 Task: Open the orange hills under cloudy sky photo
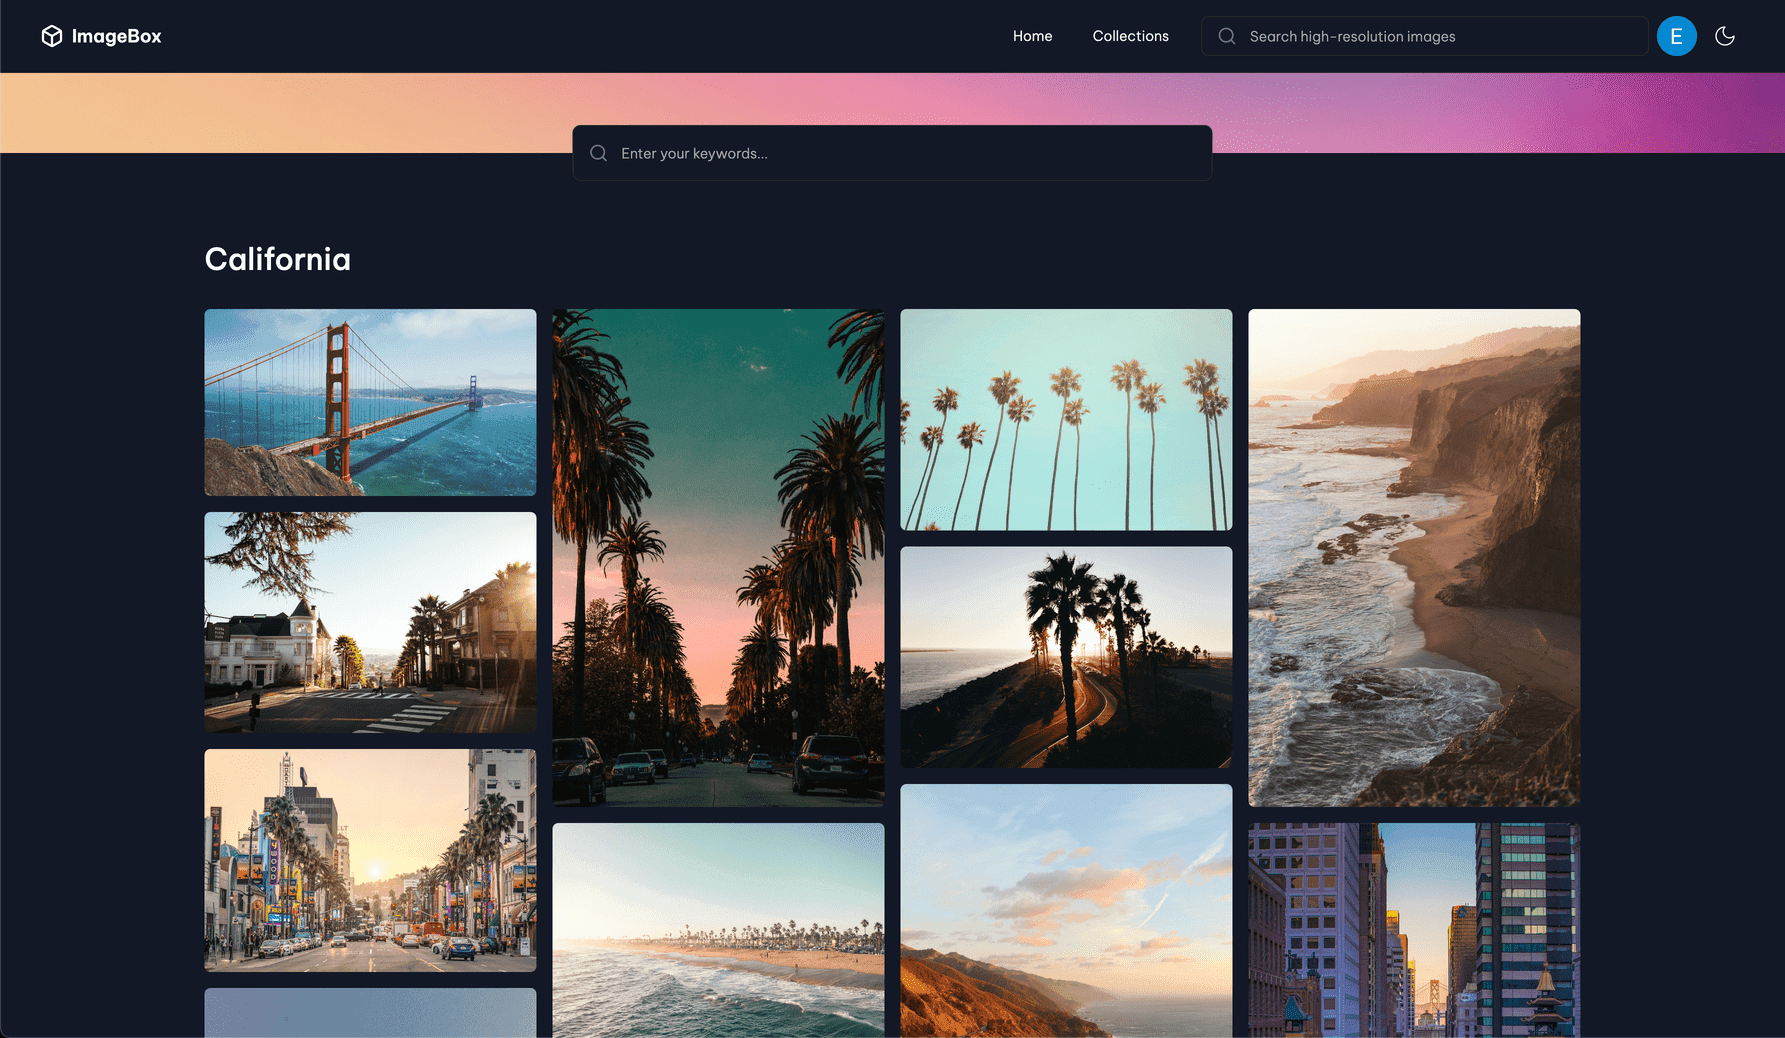point(1066,911)
